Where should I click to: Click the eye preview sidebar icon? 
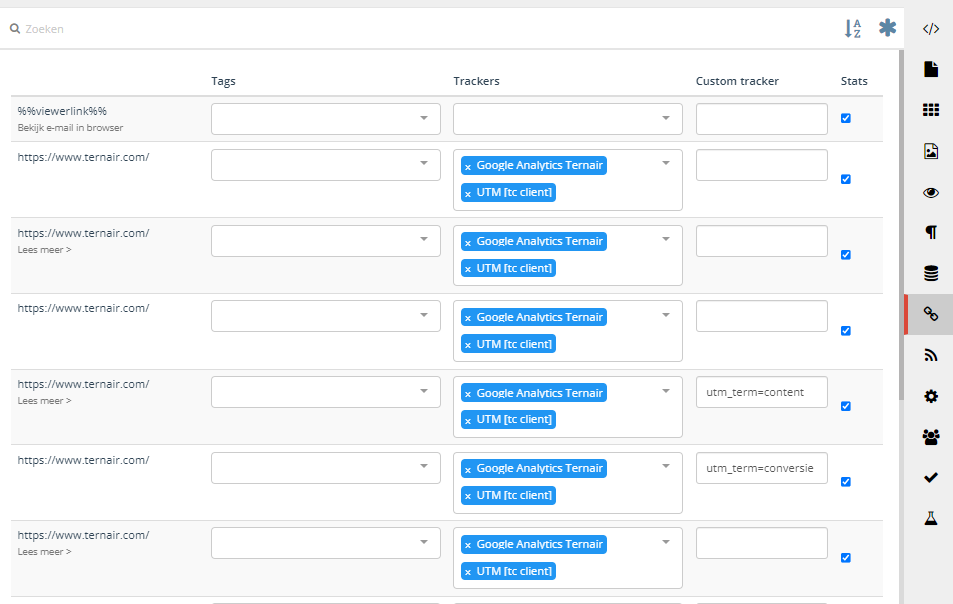point(930,192)
